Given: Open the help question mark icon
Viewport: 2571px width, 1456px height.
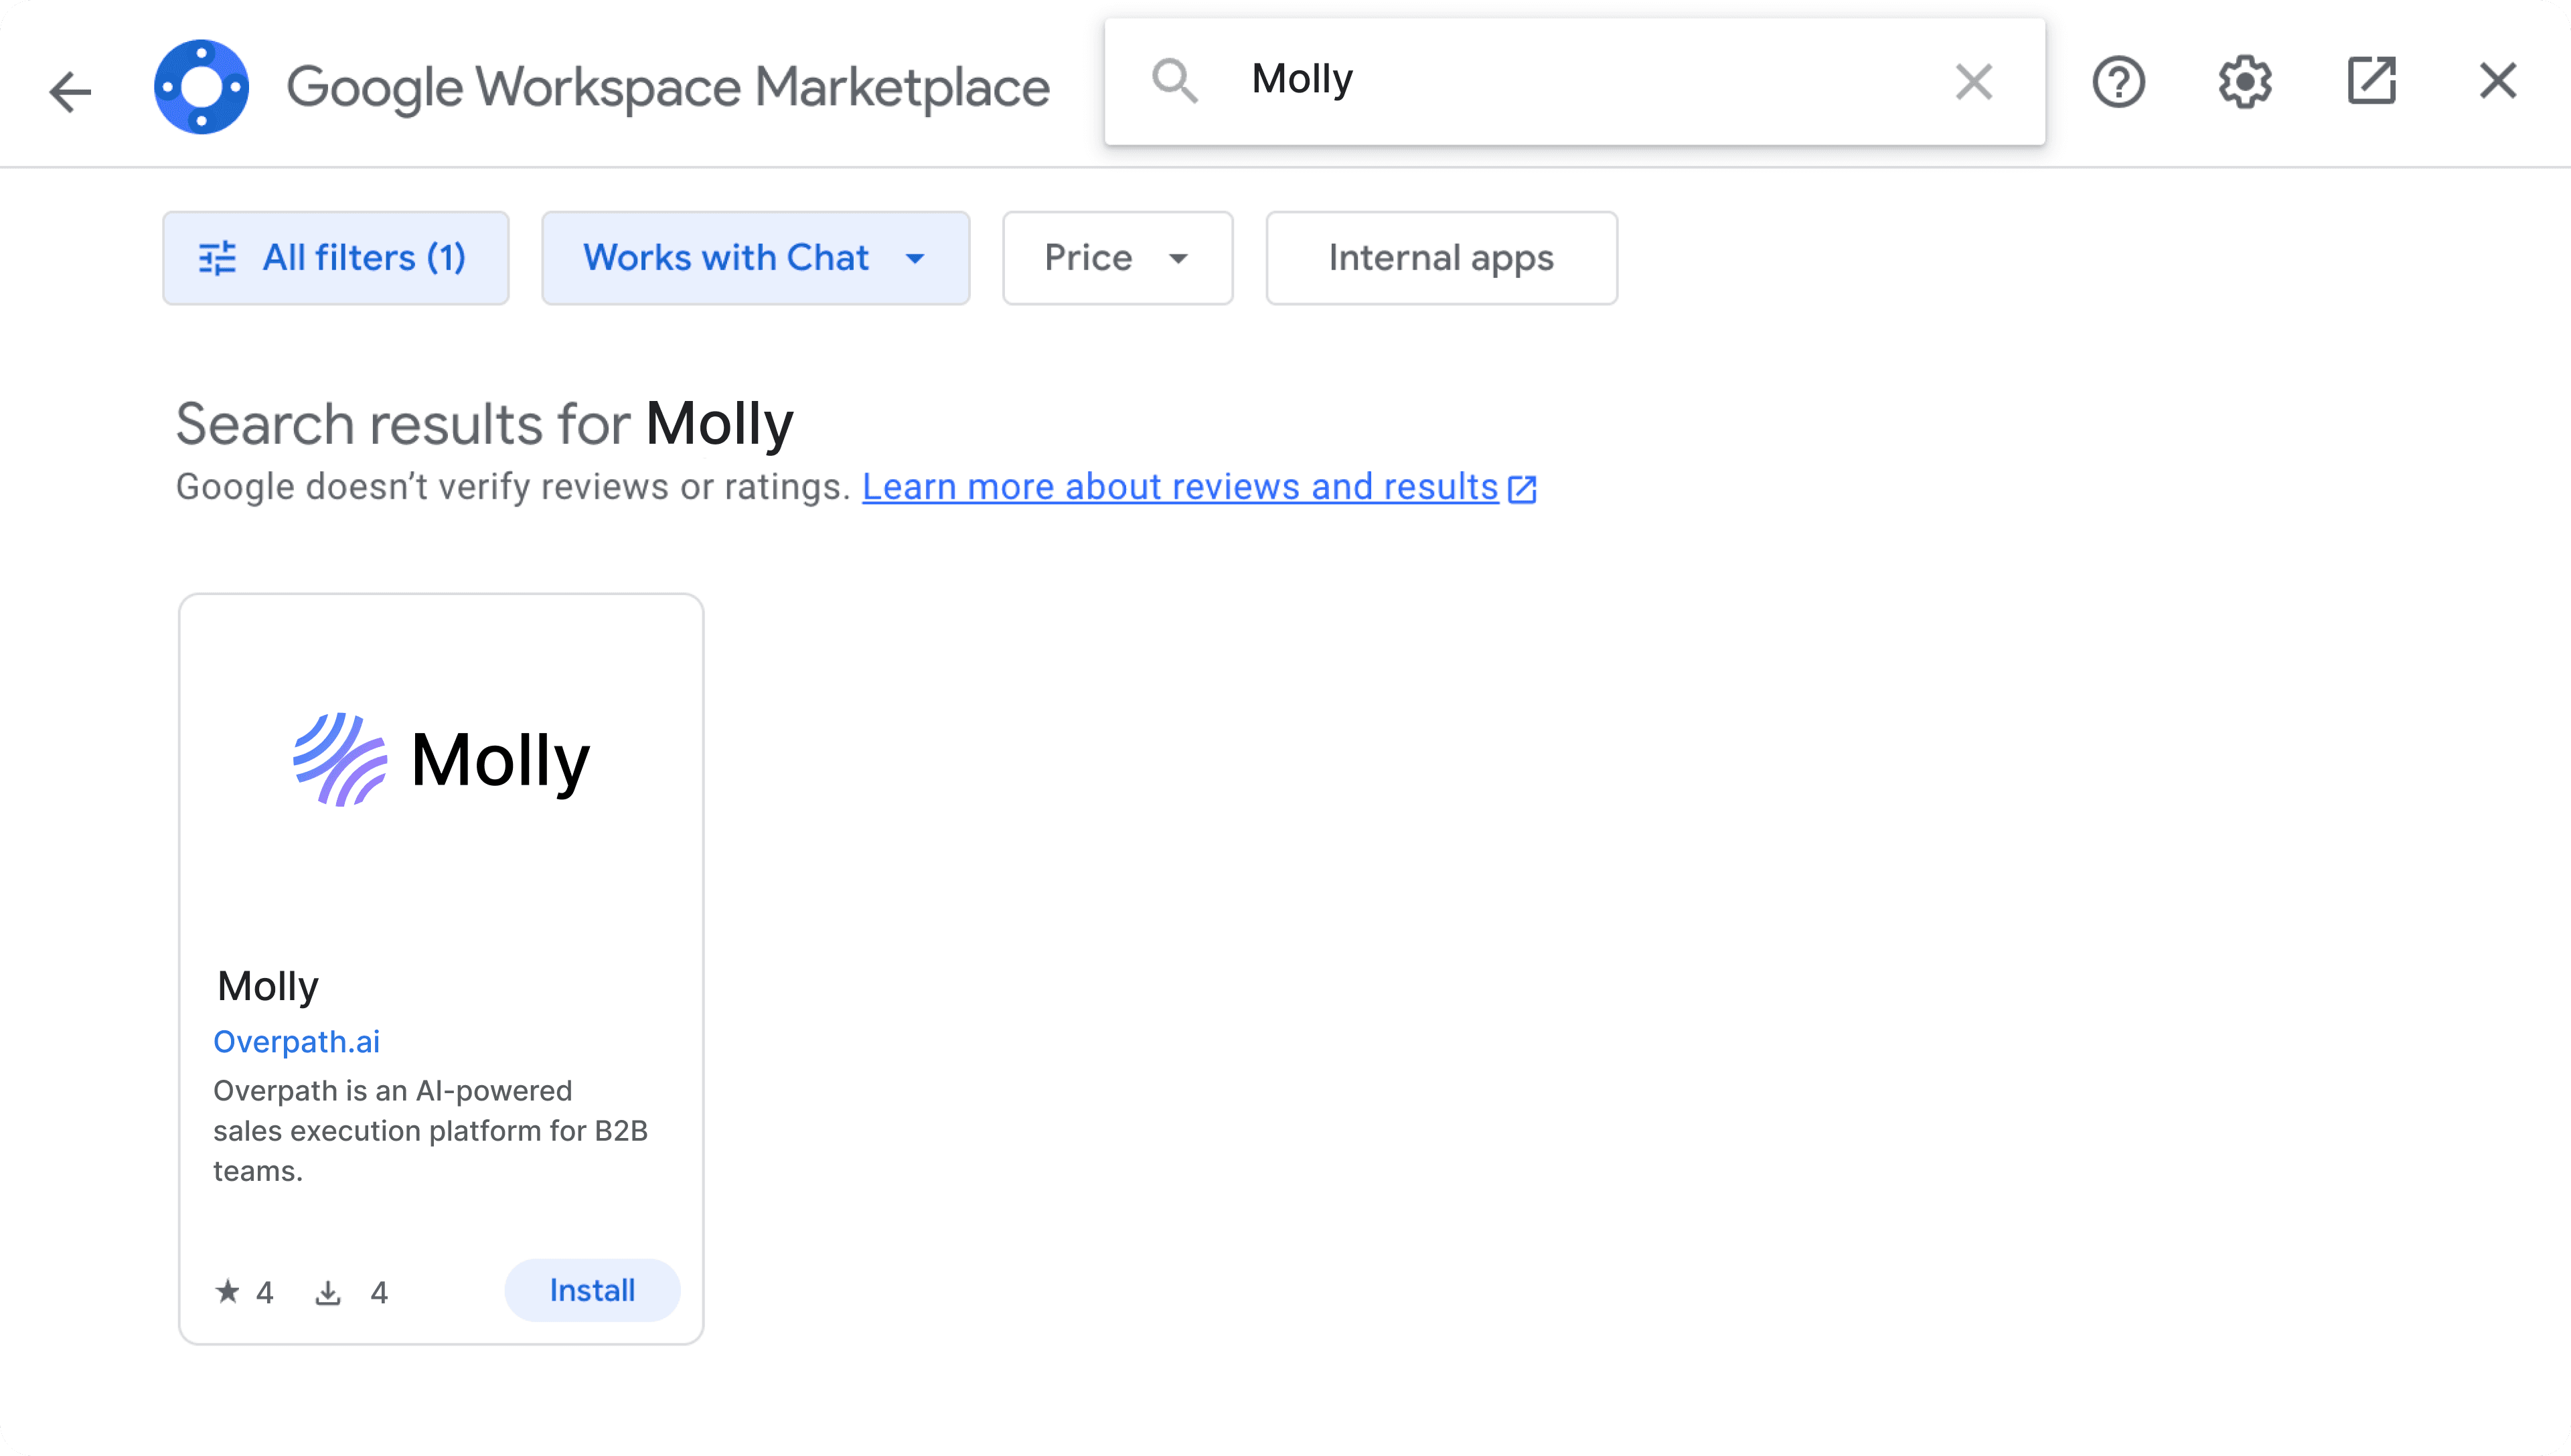Looking at the screenshot, I should coord(2118,82).
